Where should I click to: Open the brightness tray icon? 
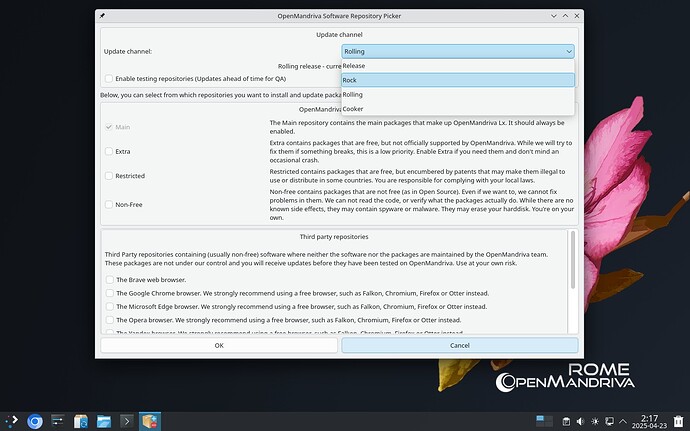[x=595, y=422]
